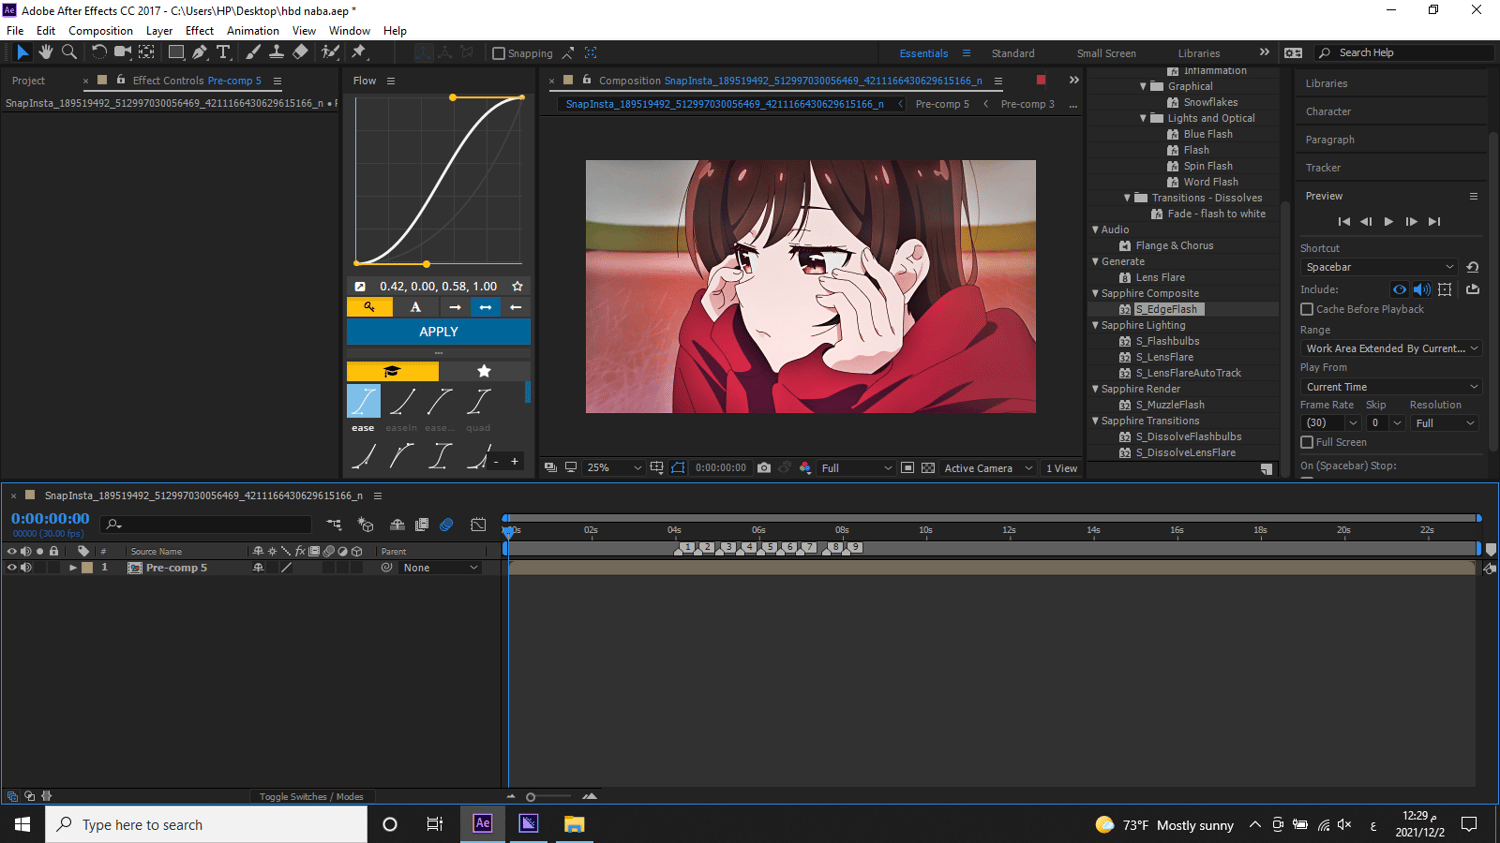Viewport: 1500px width, 843px height.
Task: Toggle the Snapping checkbox
Action: (499, 53)
